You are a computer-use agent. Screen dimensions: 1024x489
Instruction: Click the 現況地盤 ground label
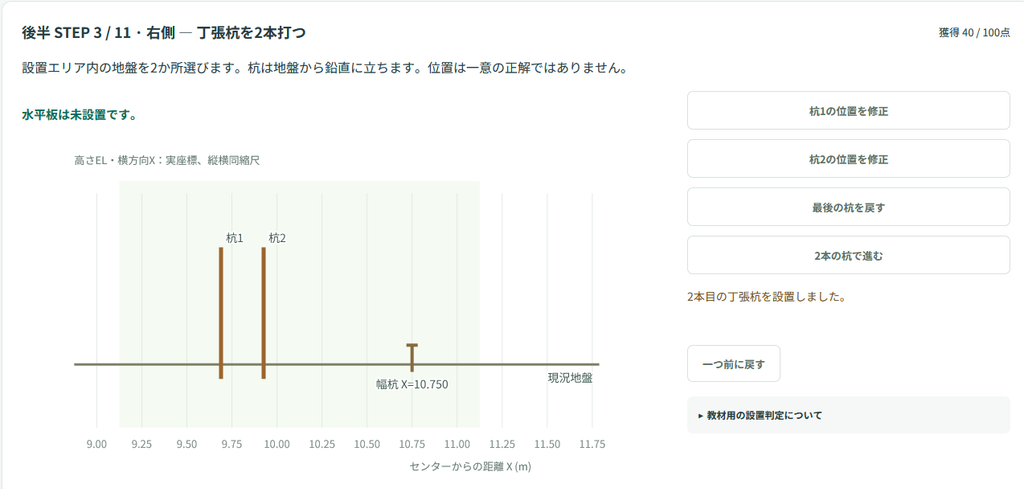pos(569,377)
